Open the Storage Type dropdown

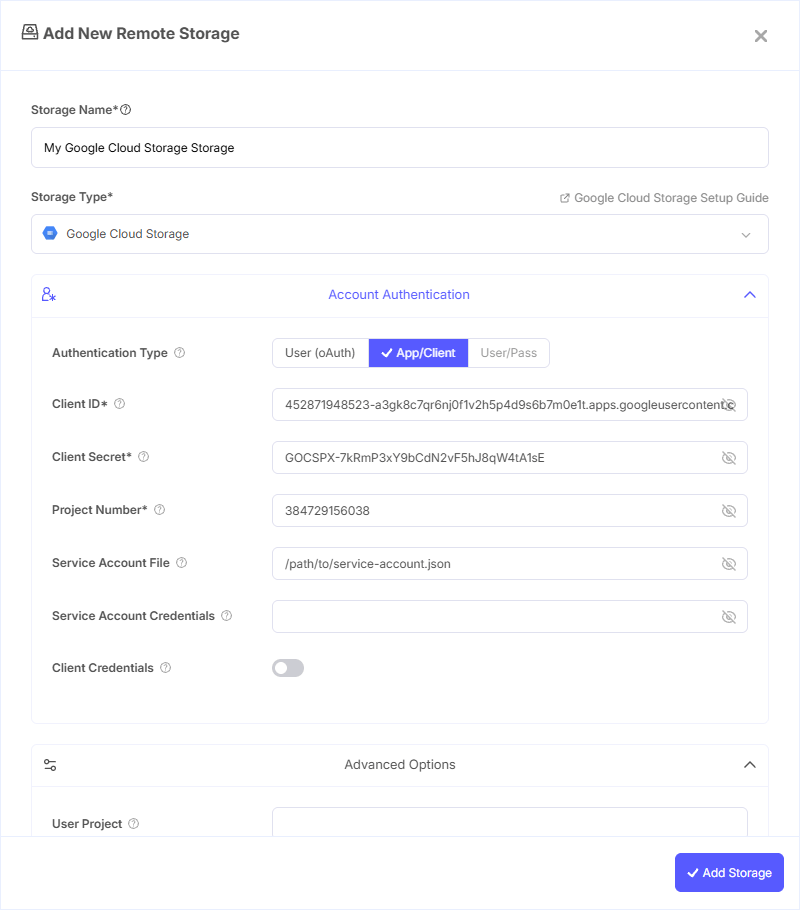point(400,234)
